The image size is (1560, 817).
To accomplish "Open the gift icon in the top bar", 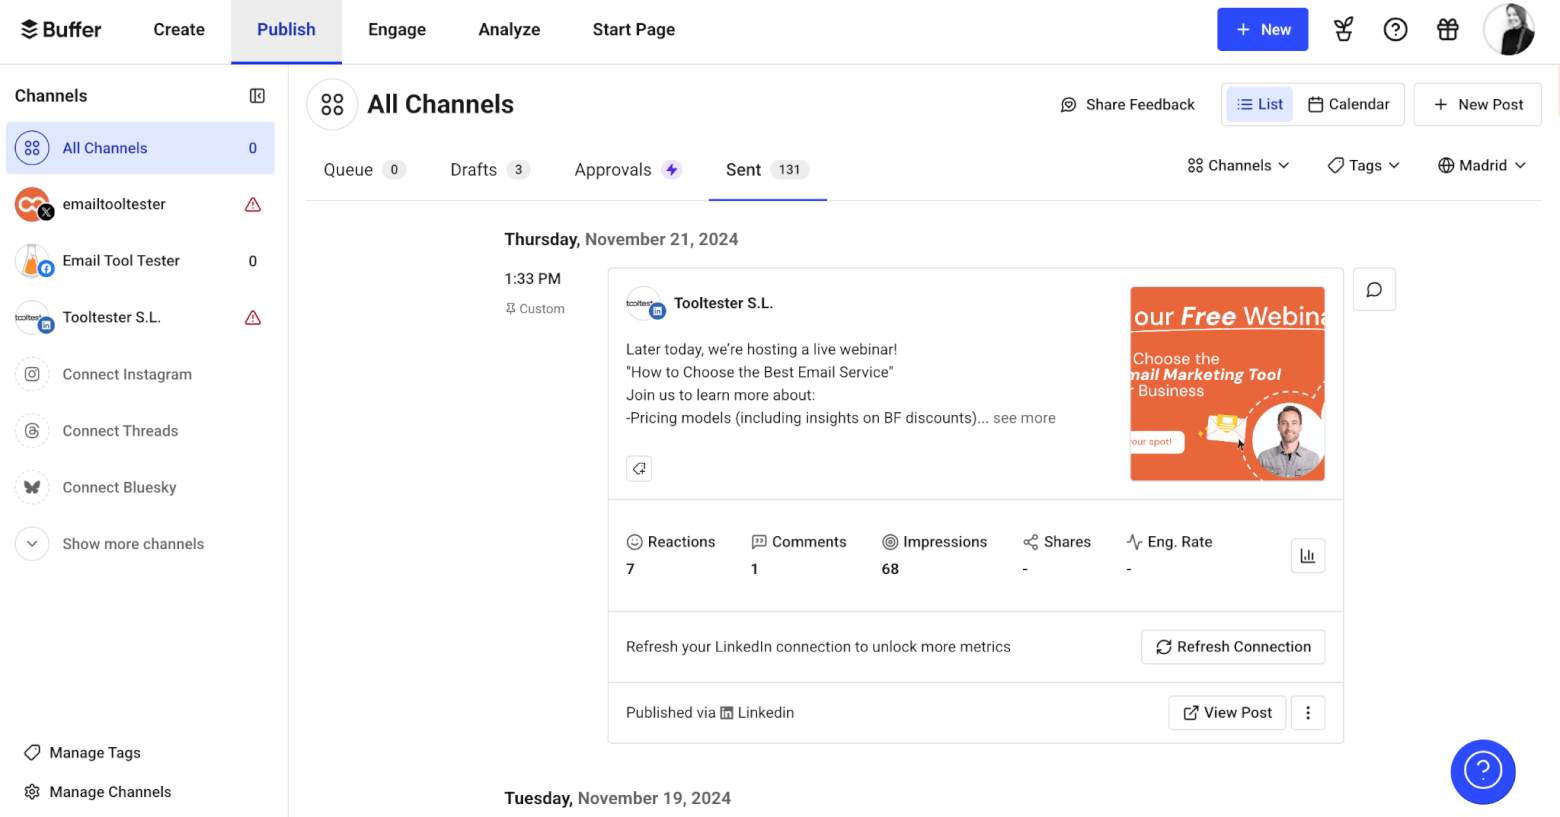I will (1447, 29).
